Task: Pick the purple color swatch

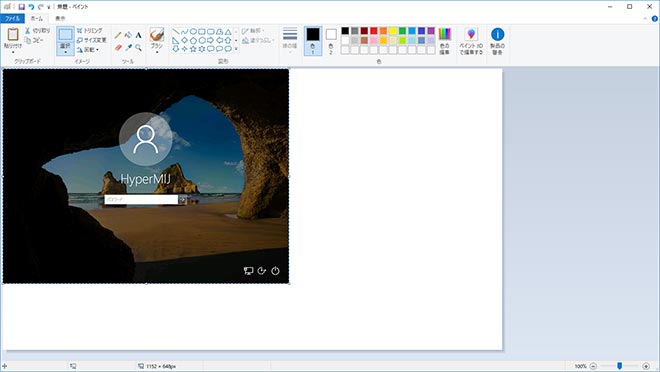Action: point(431,31)
